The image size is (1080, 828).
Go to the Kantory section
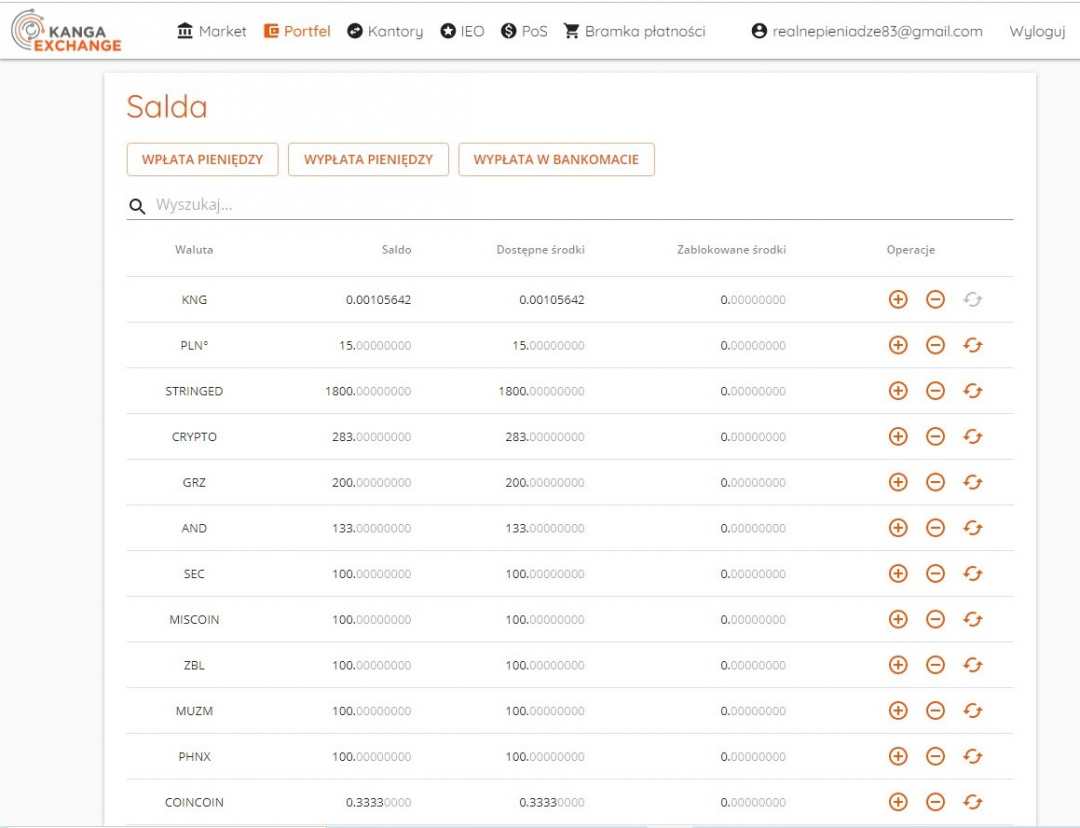pyautogui.click(x=385, y=31)
